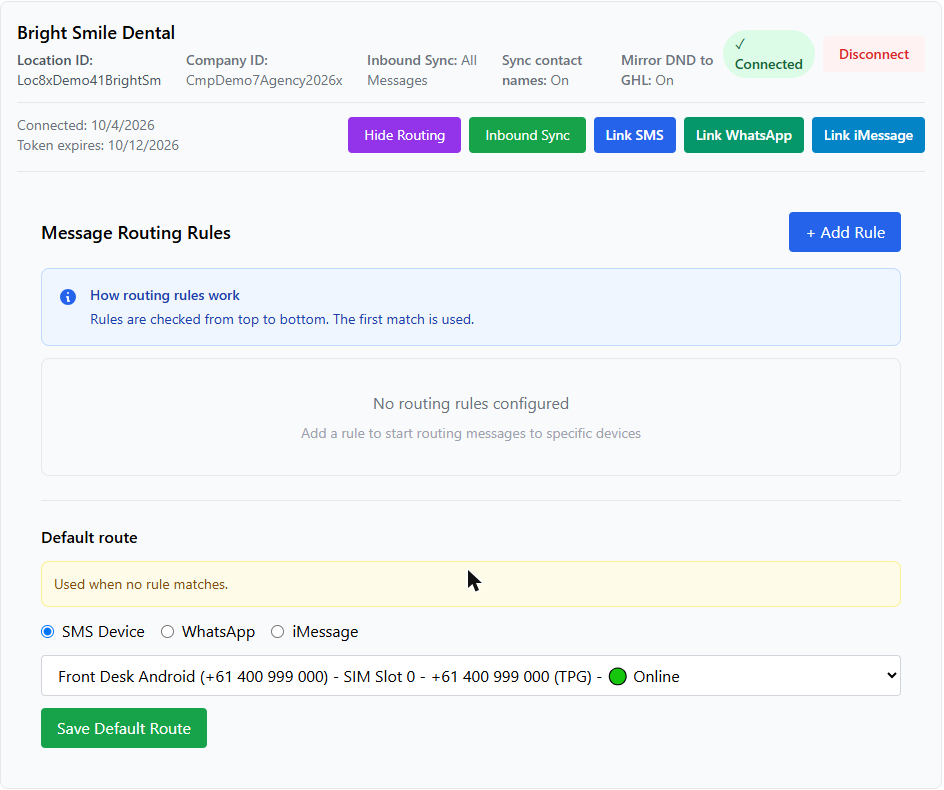Open Inbound Sync settings
Viewport: 944px width, 790px height.
point(527,135)
